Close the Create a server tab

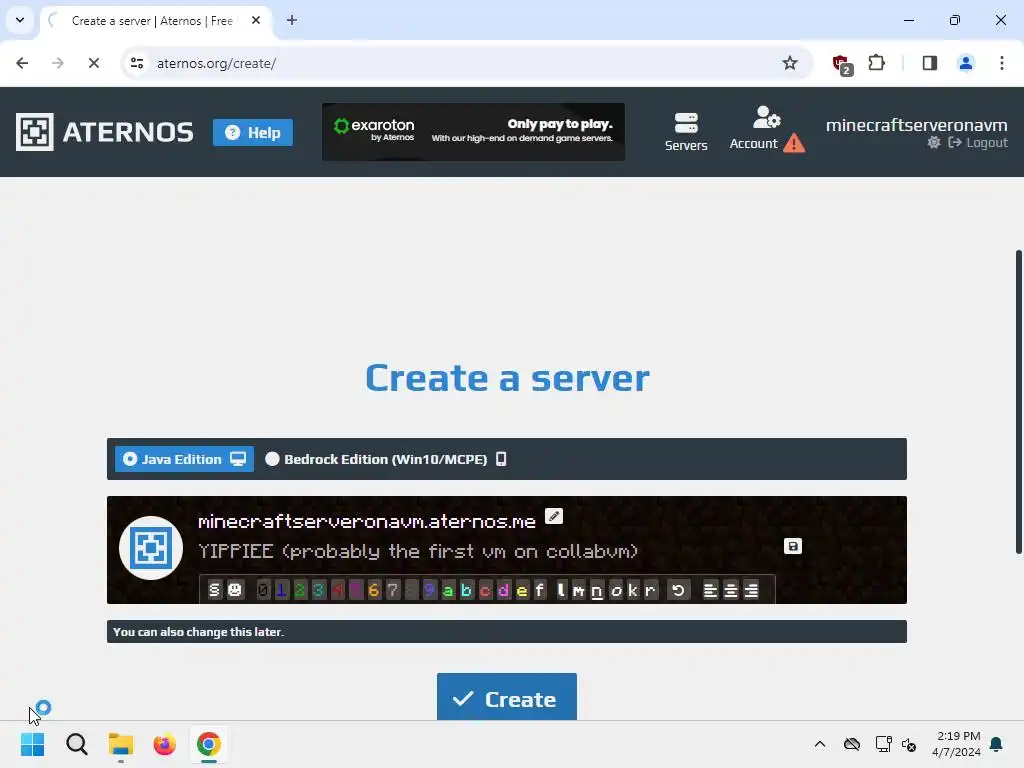point(256,20)
